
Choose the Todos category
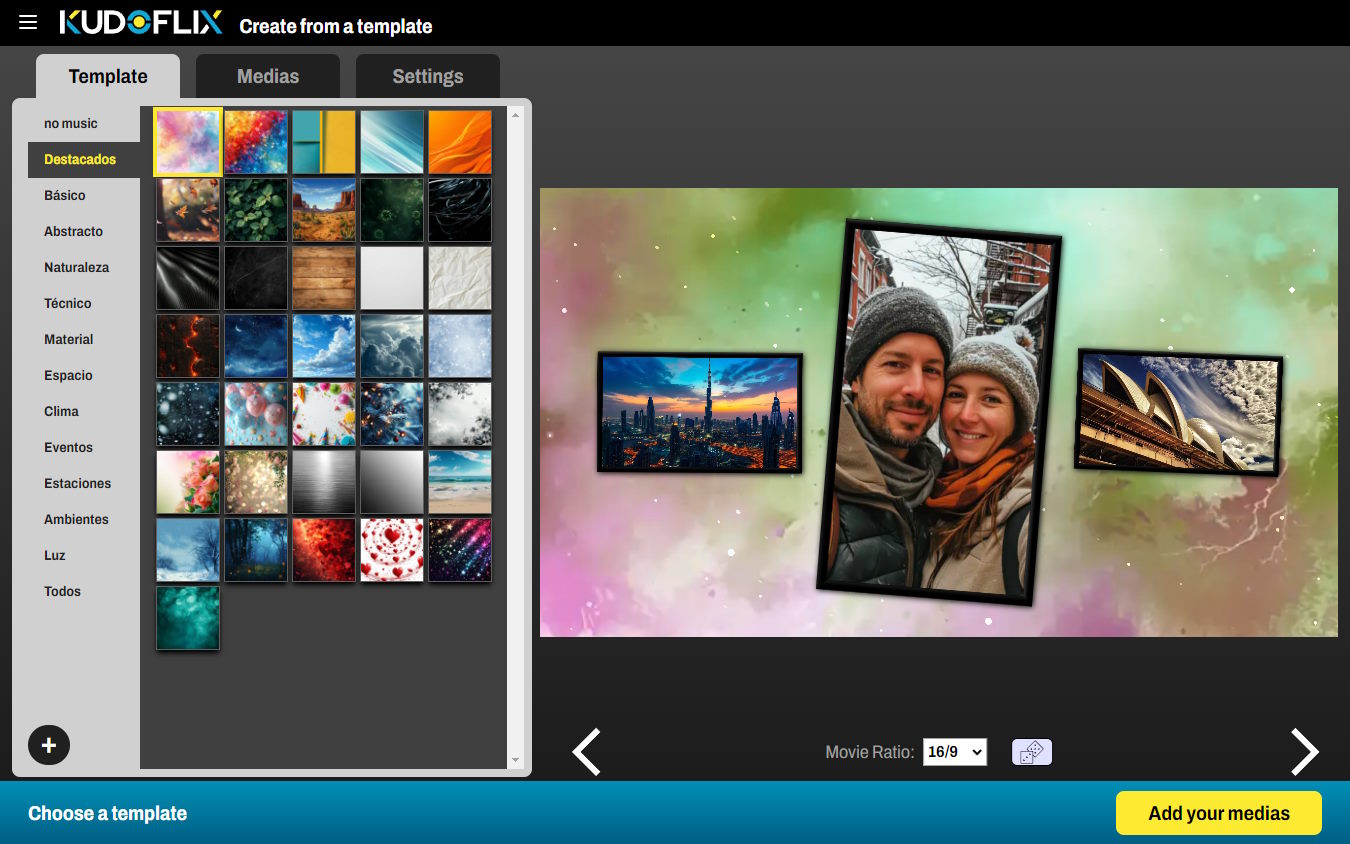pos(62,591)
